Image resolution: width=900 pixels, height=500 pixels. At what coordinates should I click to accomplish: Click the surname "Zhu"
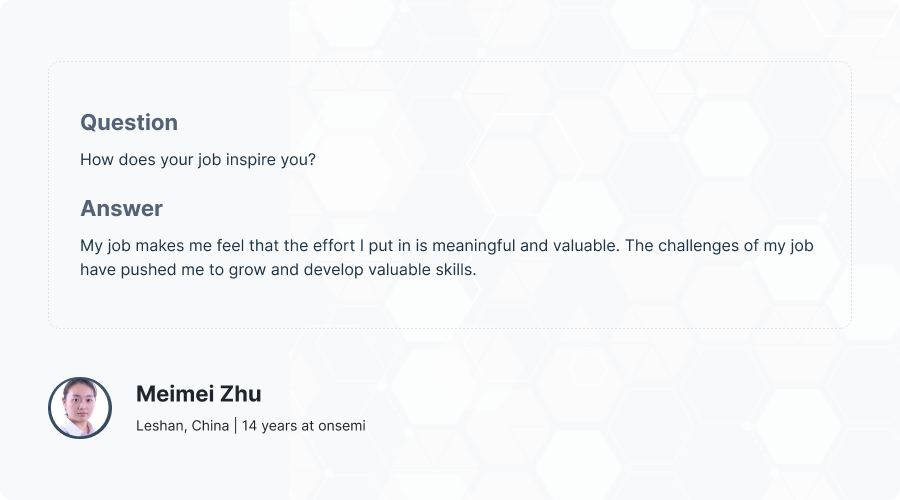242,394
